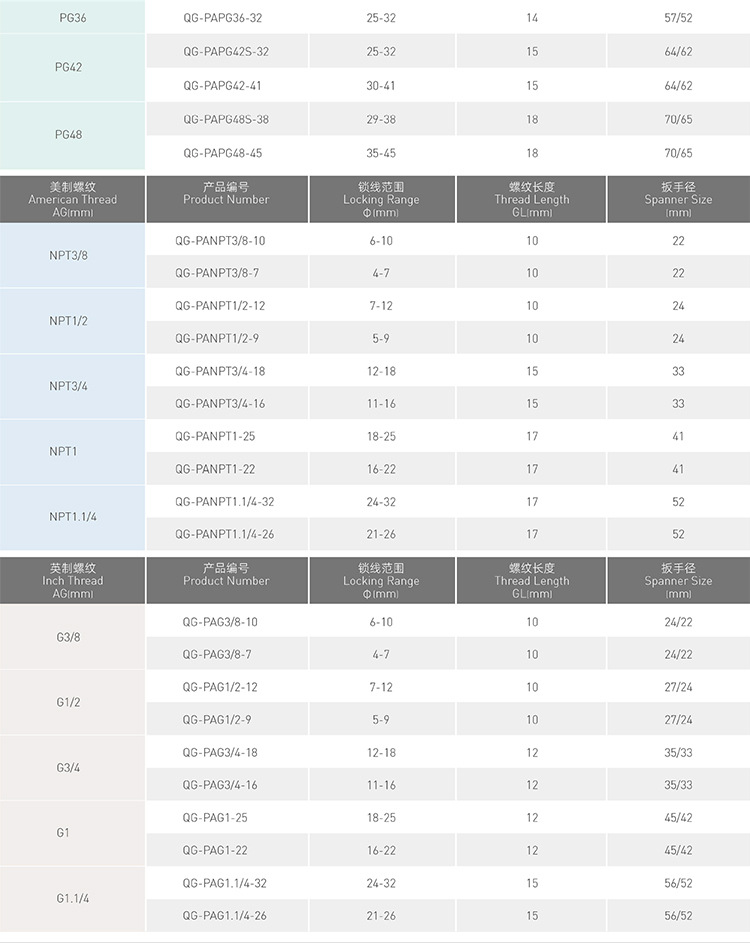Click locking range 35-45 for QG-PAPG48-45
This screenshot has width=750, height=943.
(381, 153)
